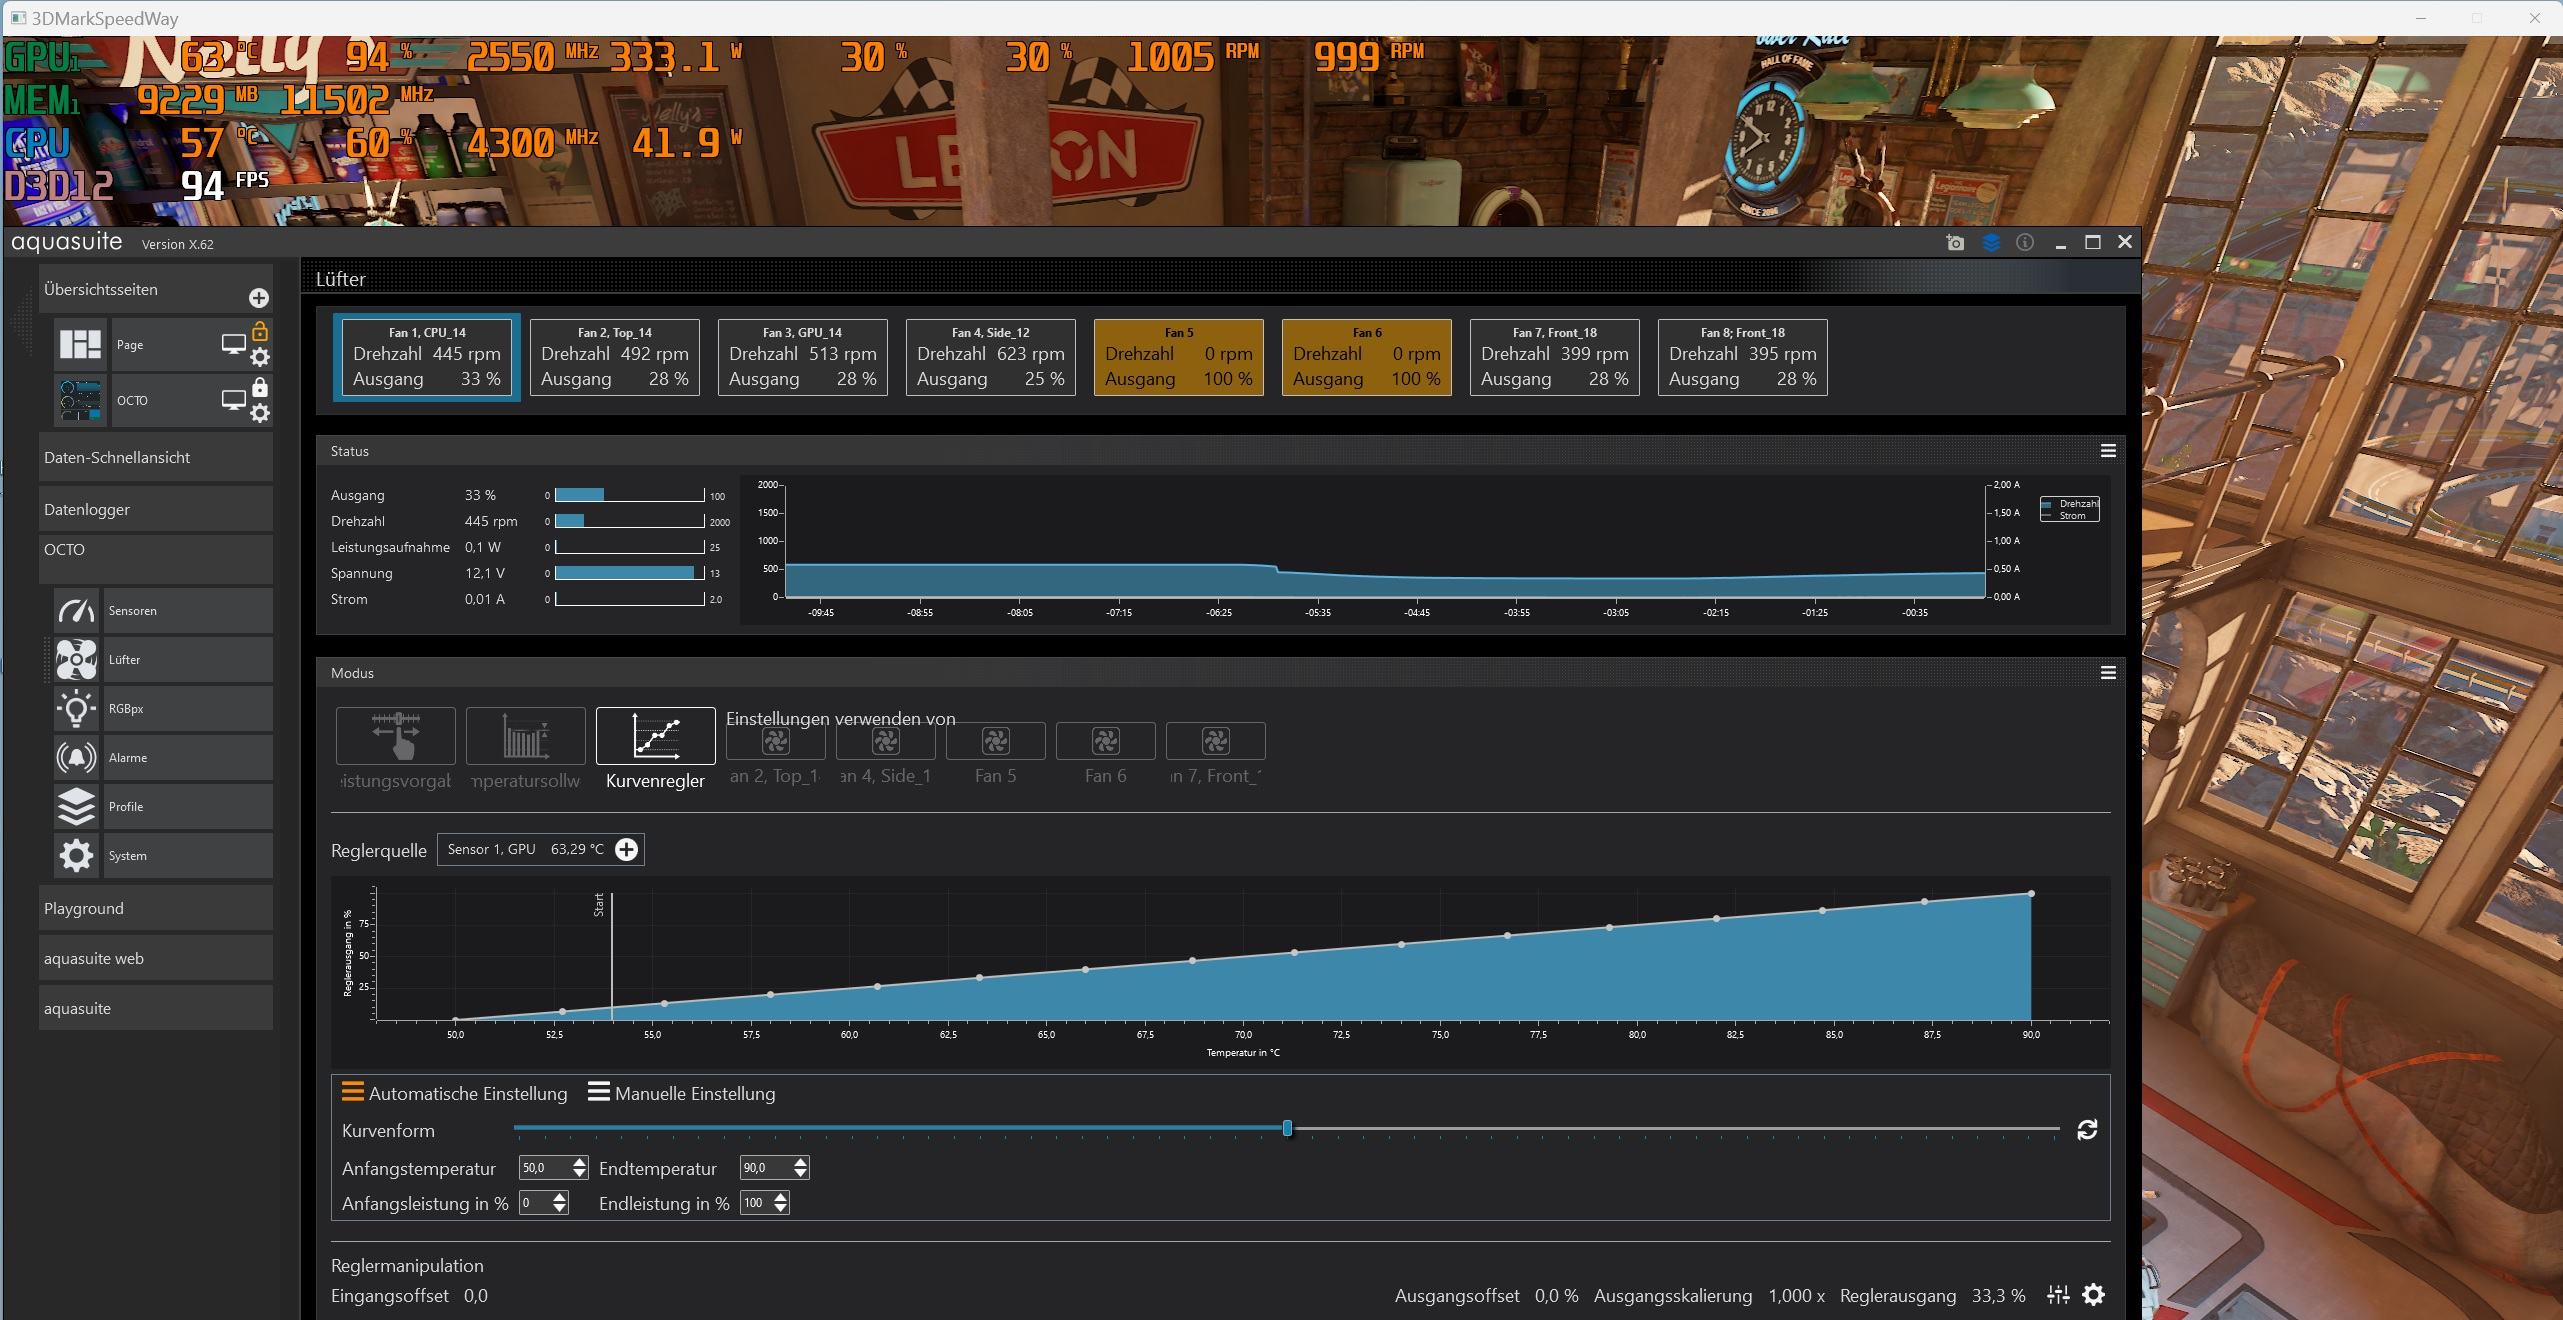Select the Fan 3, GPU_14 tile
Screen dimensions: 2563x1320
[802, 357]
